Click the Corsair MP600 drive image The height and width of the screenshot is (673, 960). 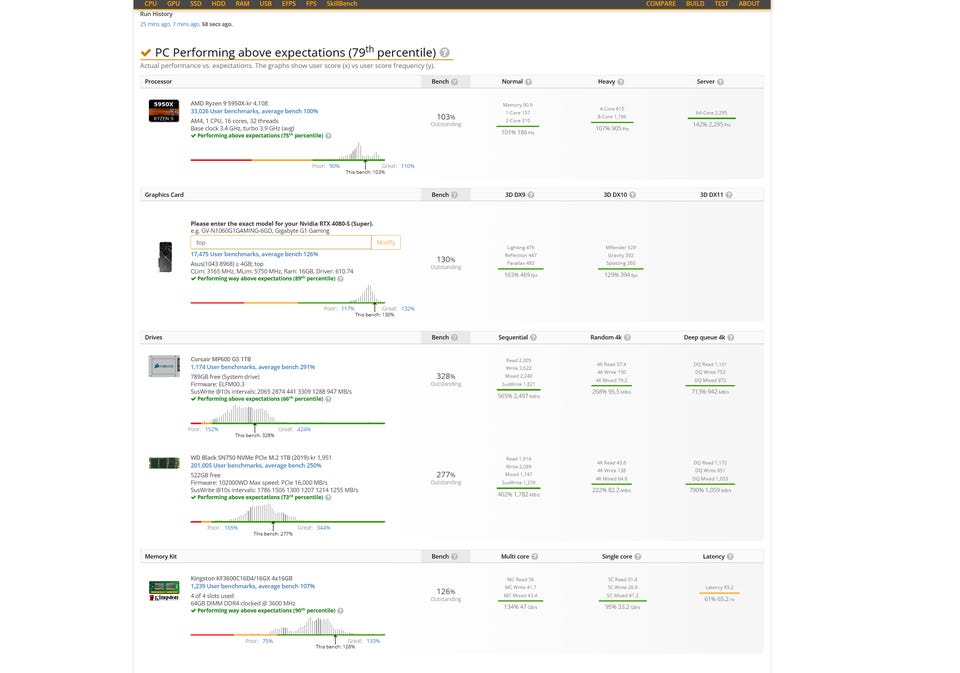coord(164,366)
